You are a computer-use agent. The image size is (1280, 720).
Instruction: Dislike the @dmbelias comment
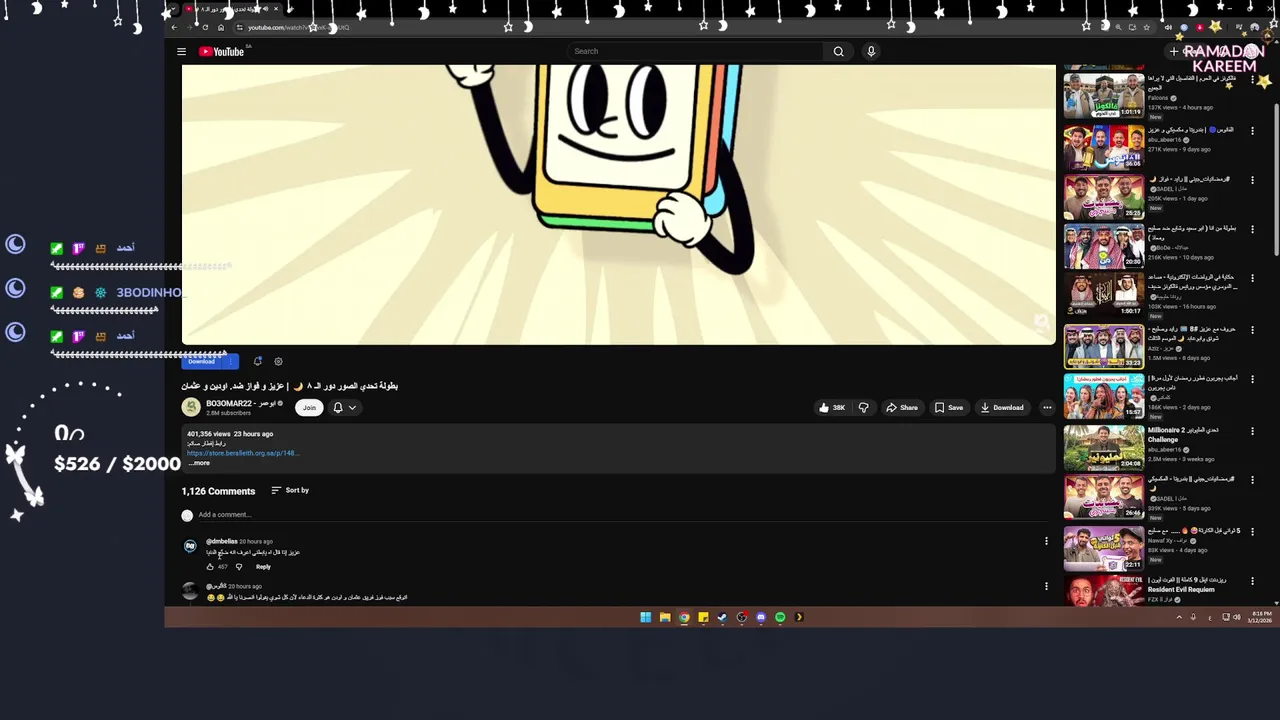click(238, 567)
